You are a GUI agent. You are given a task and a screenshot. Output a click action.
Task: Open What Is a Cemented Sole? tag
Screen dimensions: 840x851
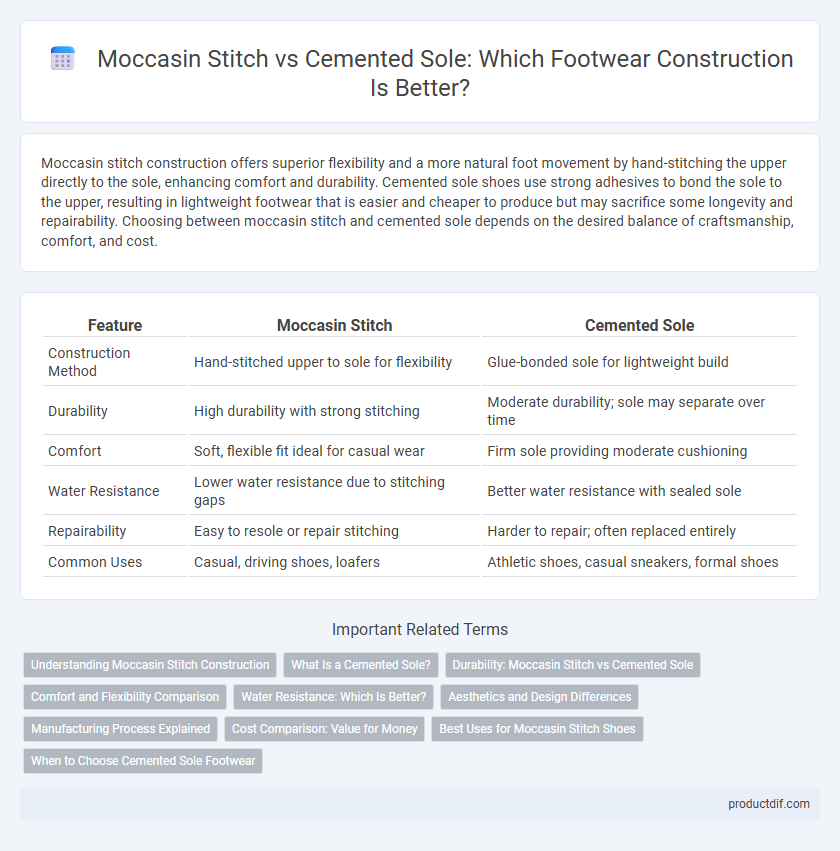(x=361, y=665)
